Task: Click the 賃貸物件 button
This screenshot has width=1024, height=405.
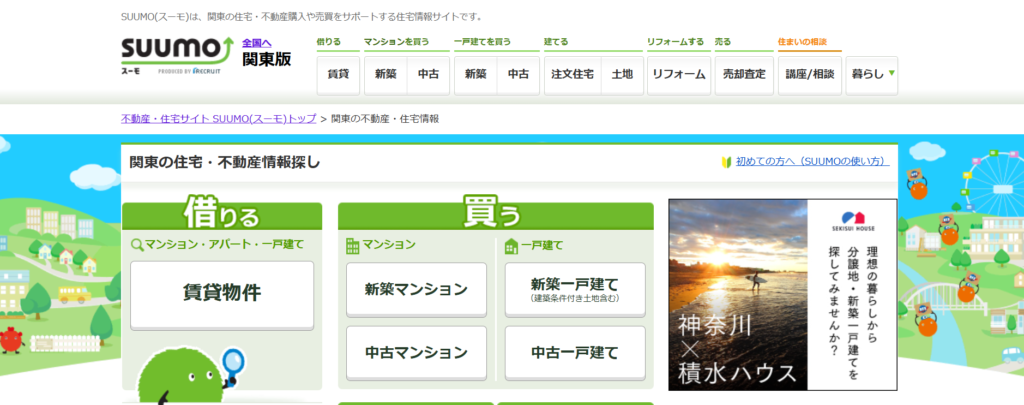Action: pyautogui.click(x=222, y=294)
